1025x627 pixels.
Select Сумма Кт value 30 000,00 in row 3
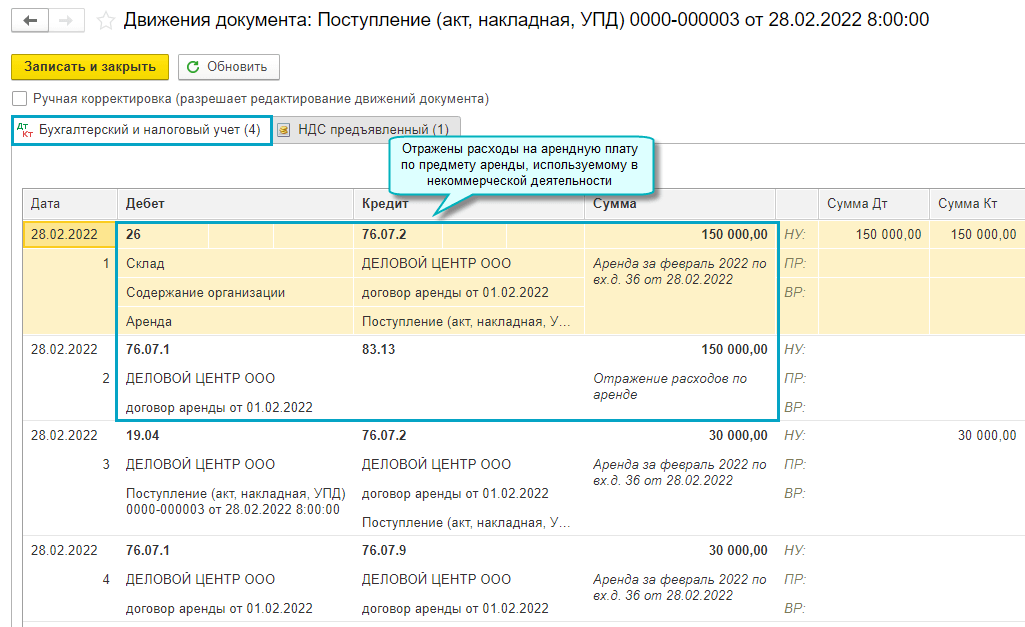987,435
